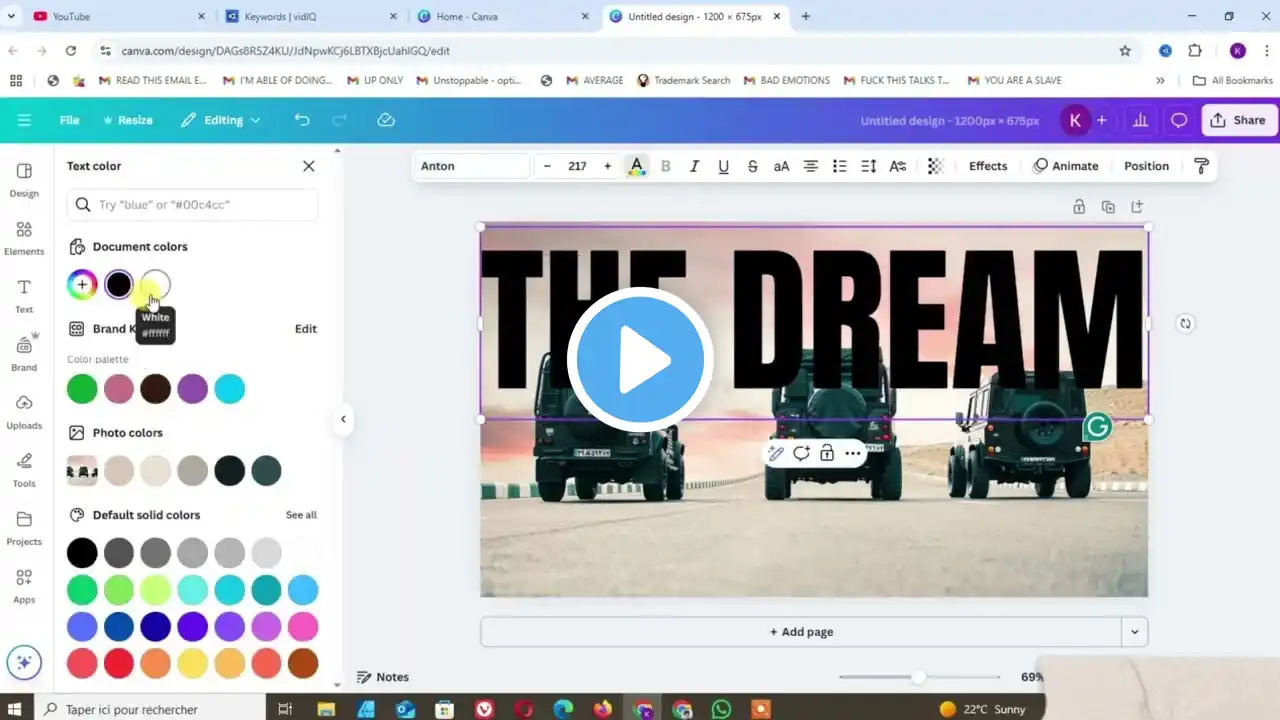This screenshot has width=1280, height=720.
Task: Expand the Editing mode dropdown
Action: pos(221,120)
